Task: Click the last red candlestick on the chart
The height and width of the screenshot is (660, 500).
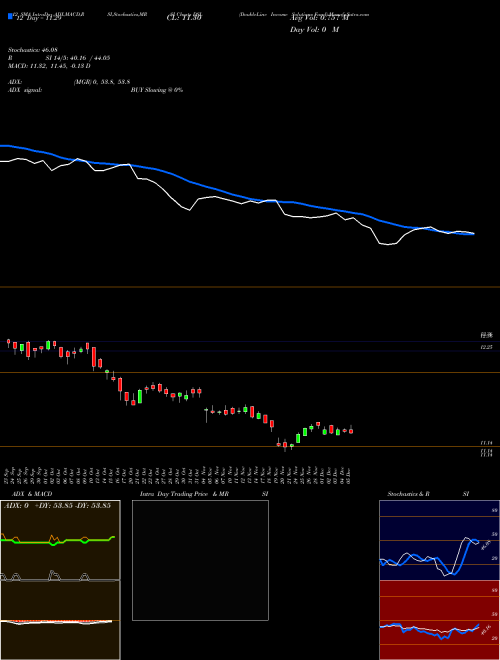Action: coord(351,430)
